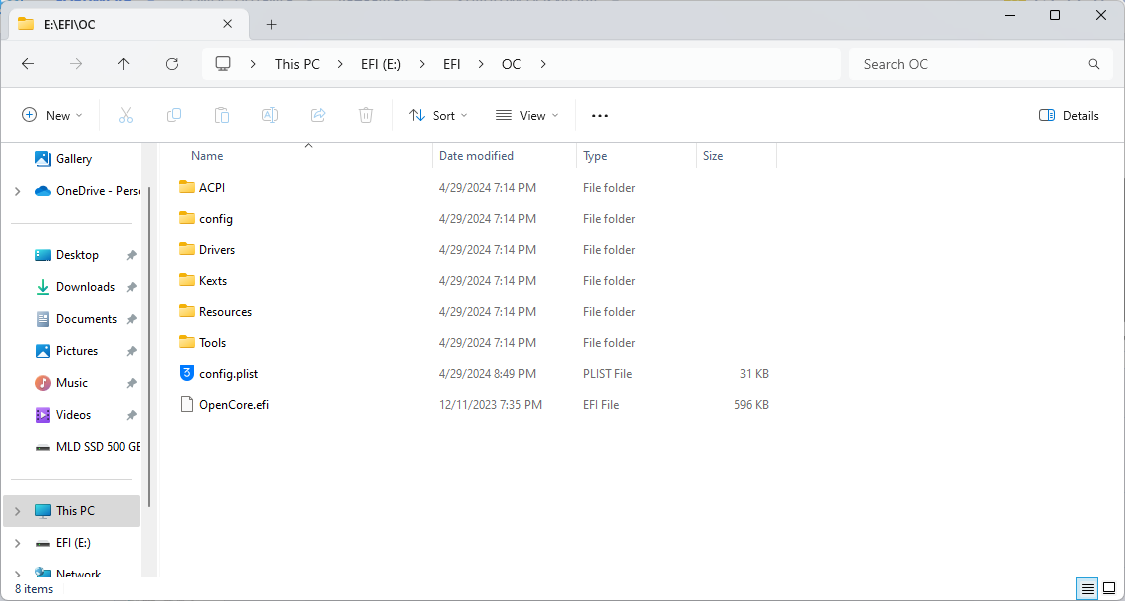Open the Sort dropdown menu
This screenshot has width=1125, height=601.
(438, 115)
